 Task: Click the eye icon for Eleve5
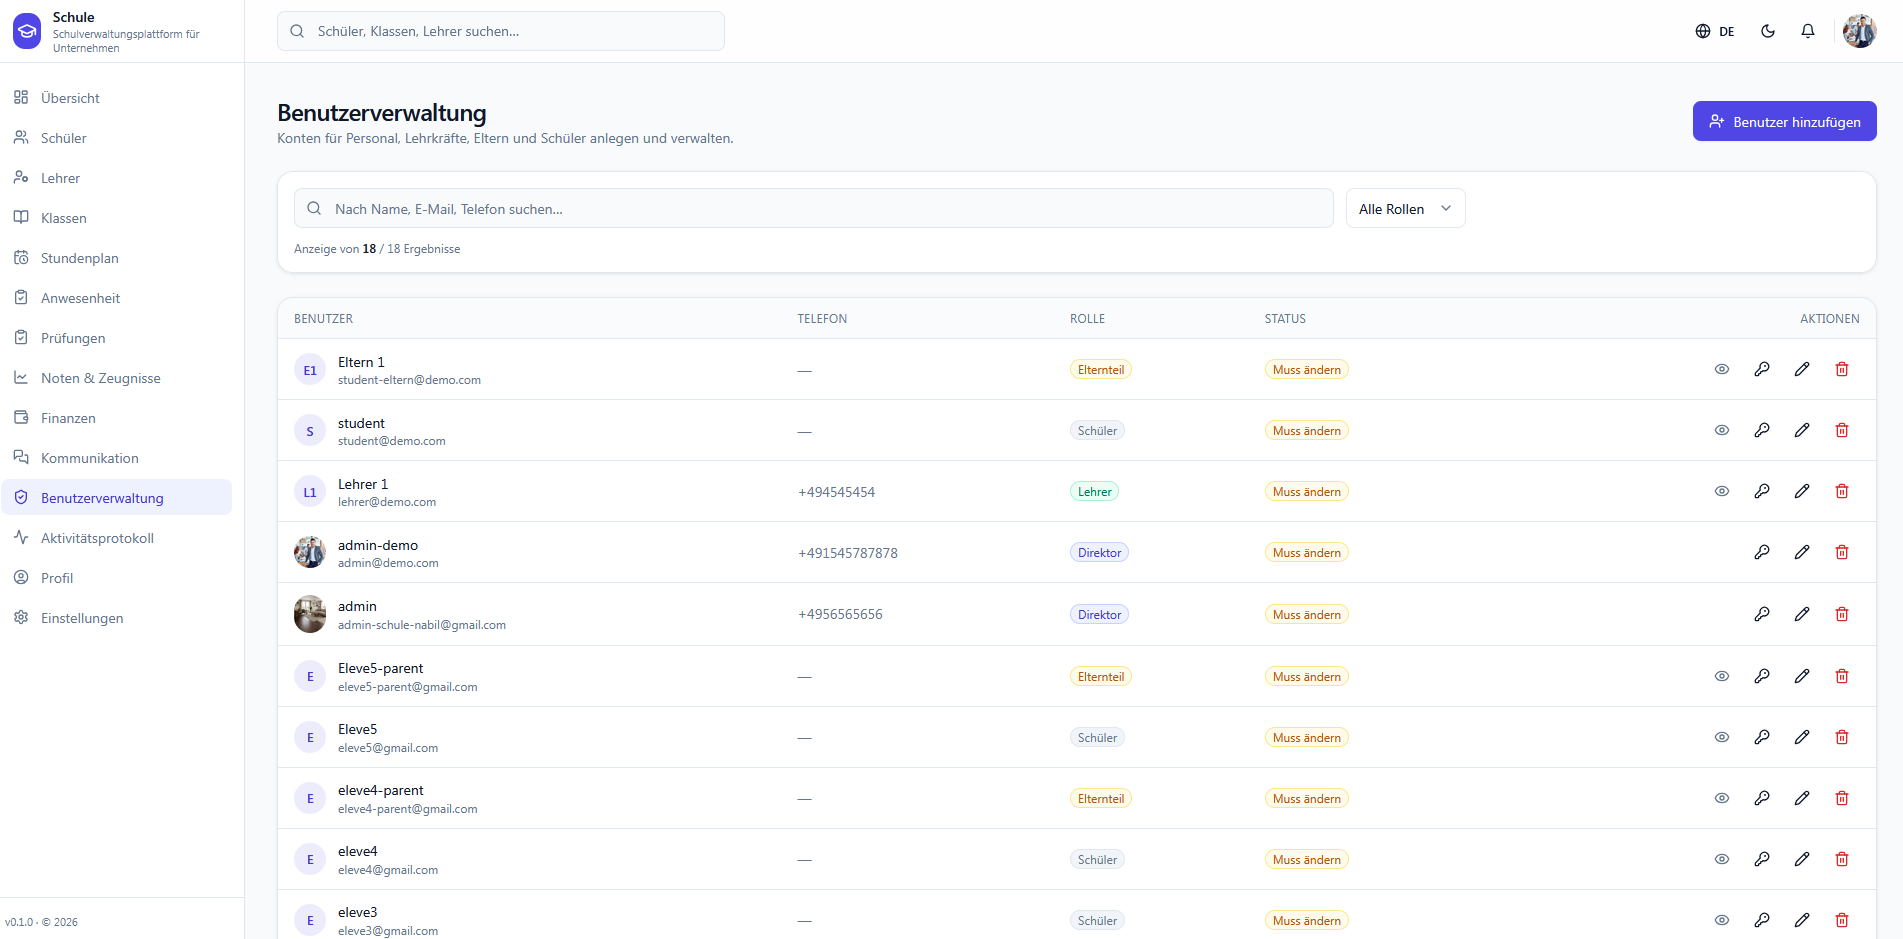(1722, 737)
